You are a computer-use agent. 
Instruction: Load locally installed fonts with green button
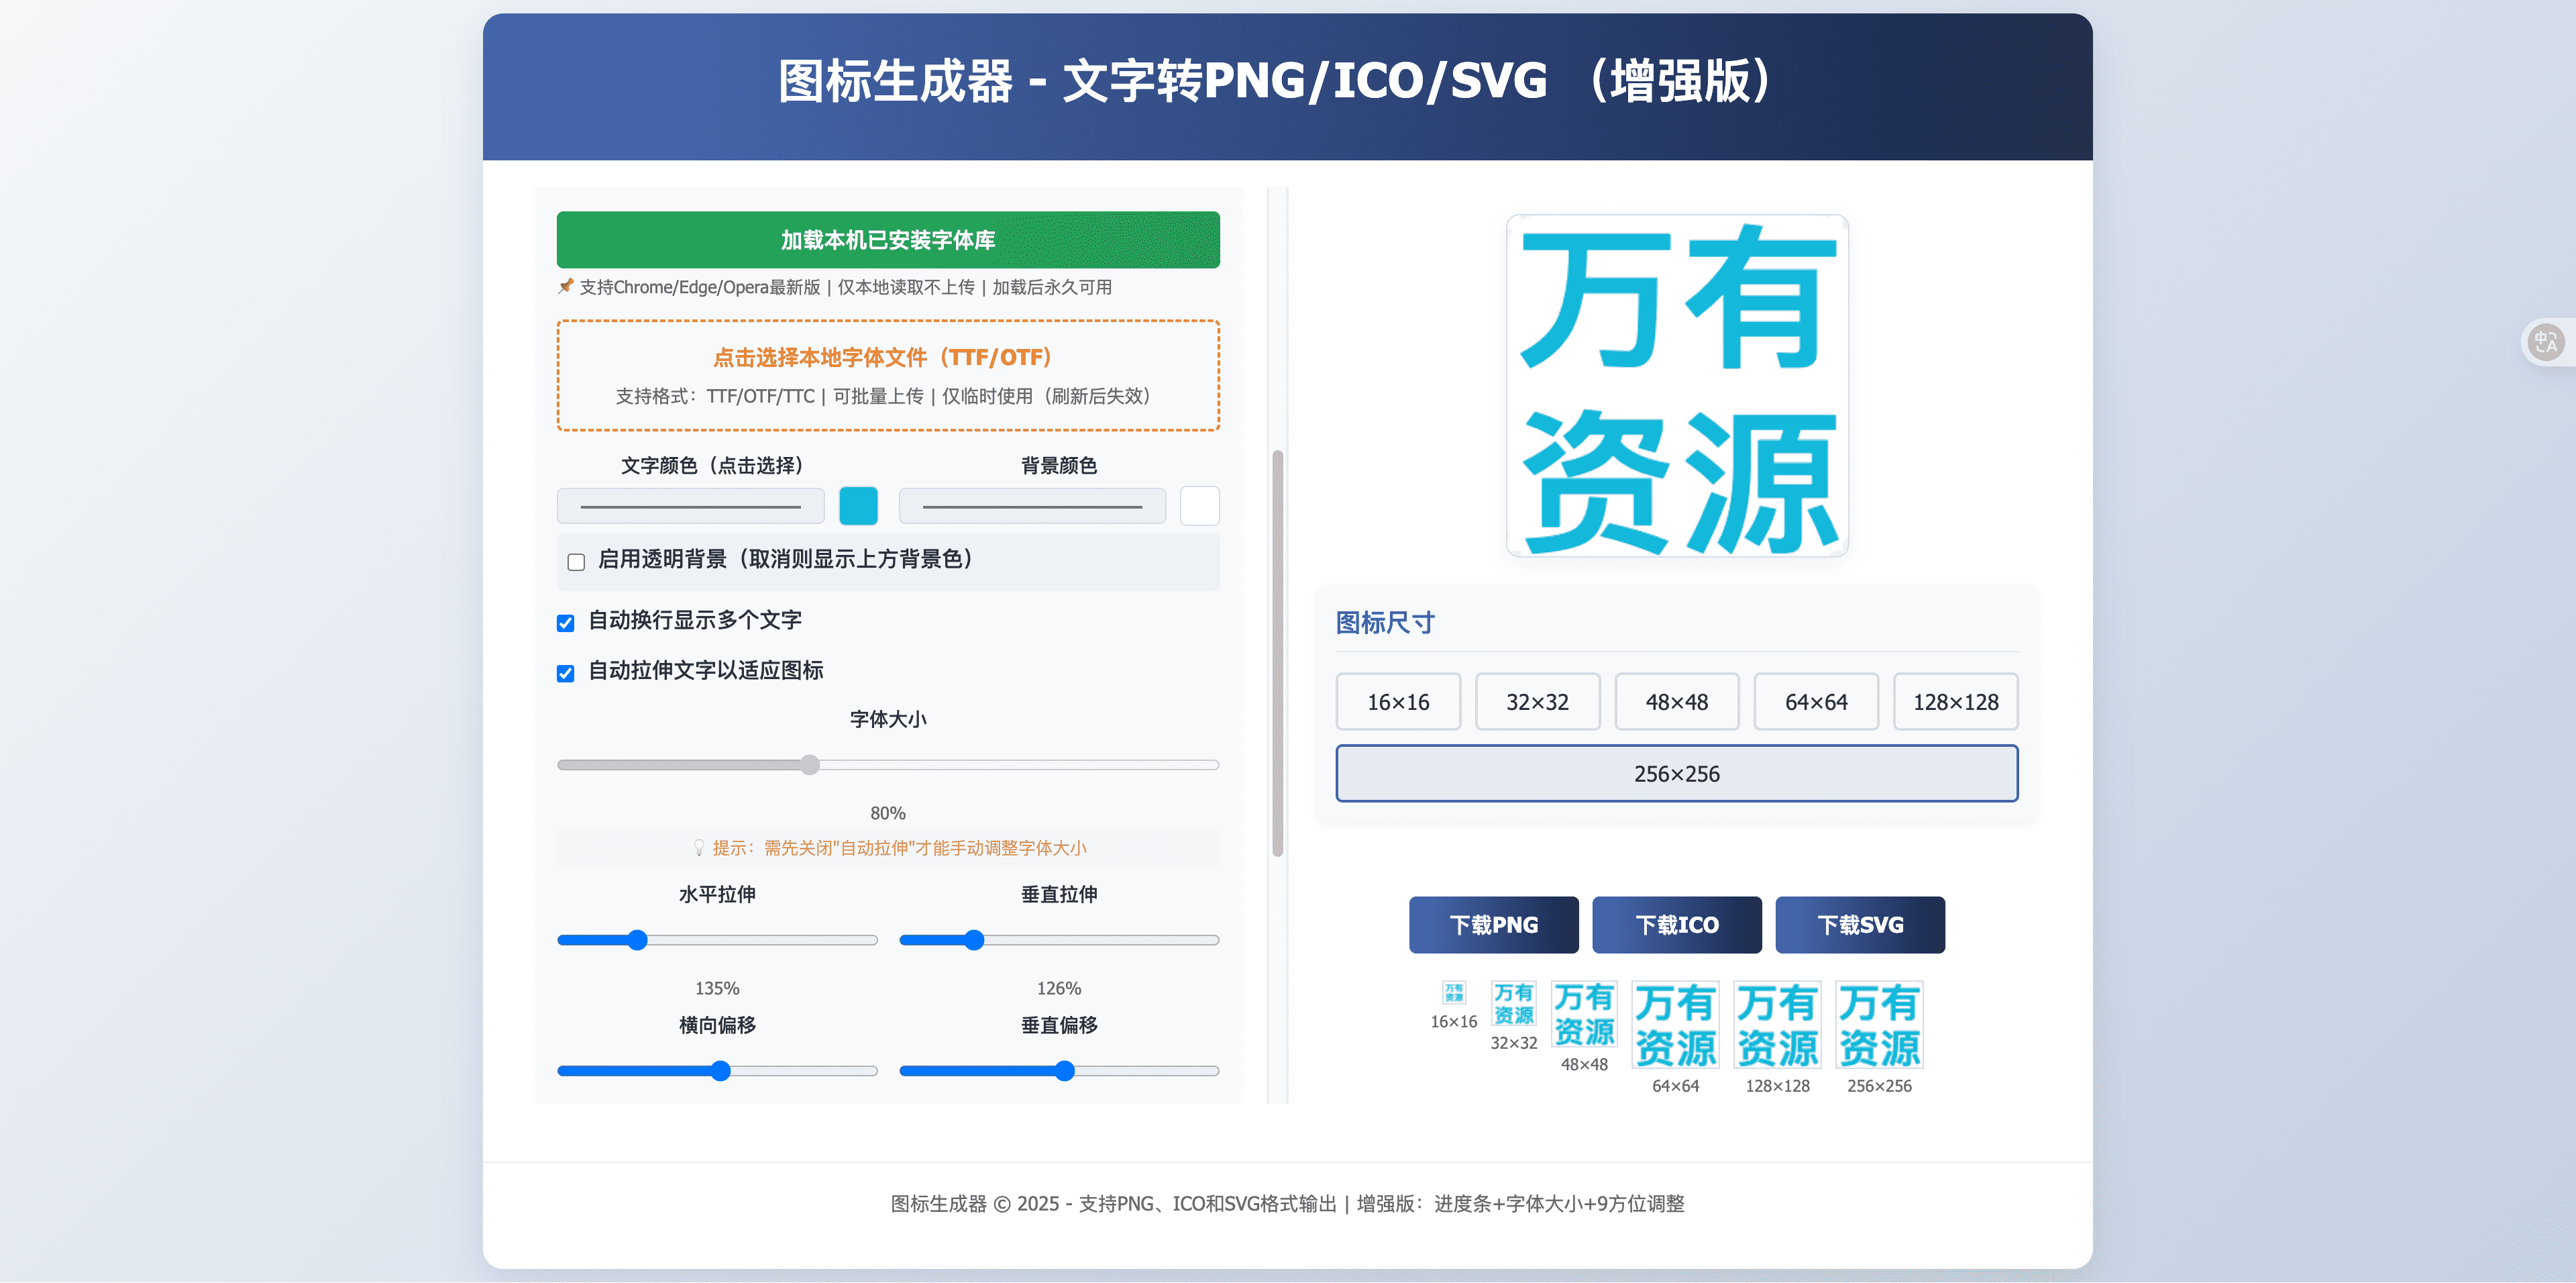point(887,240)
